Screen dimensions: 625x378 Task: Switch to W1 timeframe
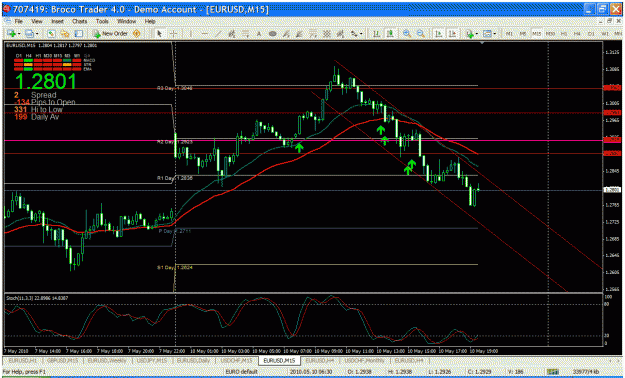coord(605,34)
